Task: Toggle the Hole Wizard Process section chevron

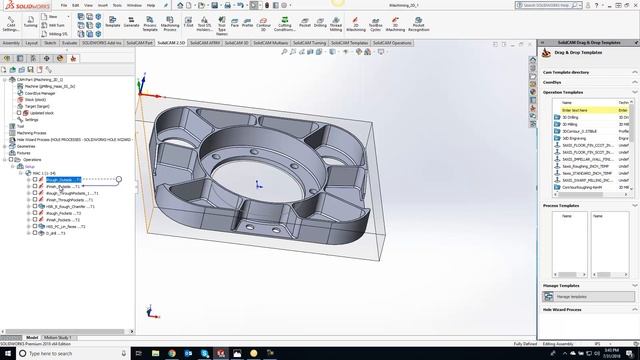Action: point(634,309)
